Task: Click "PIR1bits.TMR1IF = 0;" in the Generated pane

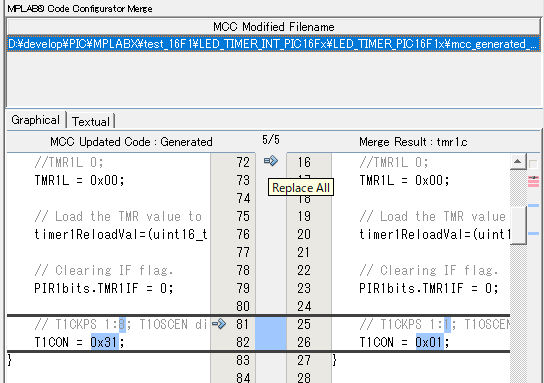Action: coord(103,288)
